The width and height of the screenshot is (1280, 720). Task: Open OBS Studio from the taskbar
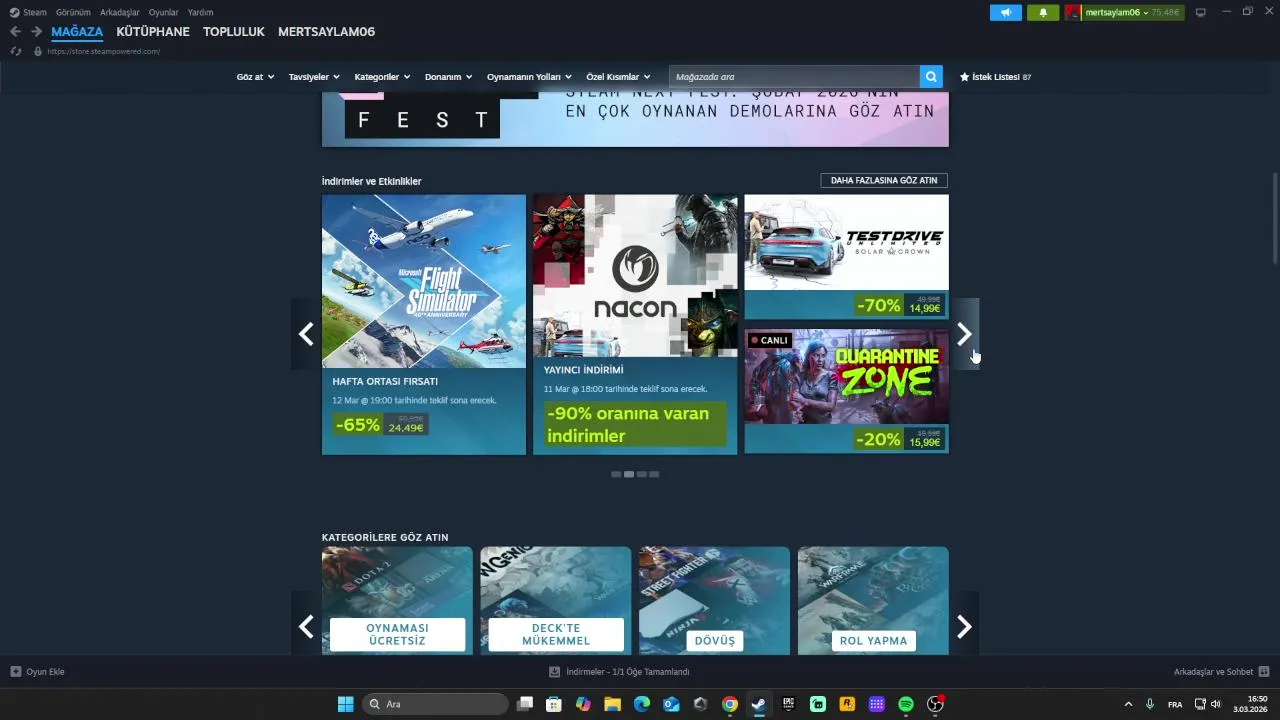(935, 704)
